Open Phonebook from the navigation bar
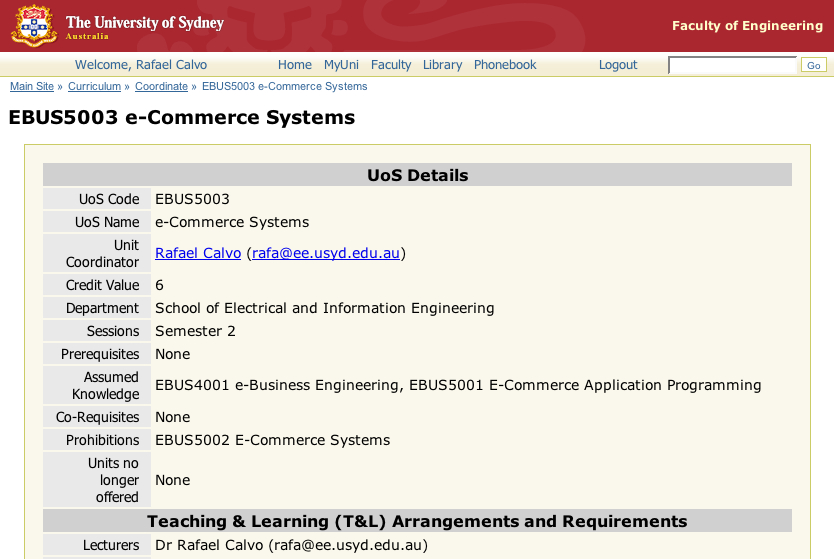Image resolution: width=834 pixels, height=559 pixels. [x=505, y=65]
